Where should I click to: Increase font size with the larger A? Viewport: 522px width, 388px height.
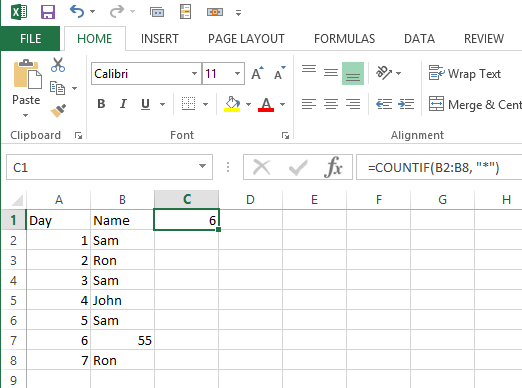258,73
